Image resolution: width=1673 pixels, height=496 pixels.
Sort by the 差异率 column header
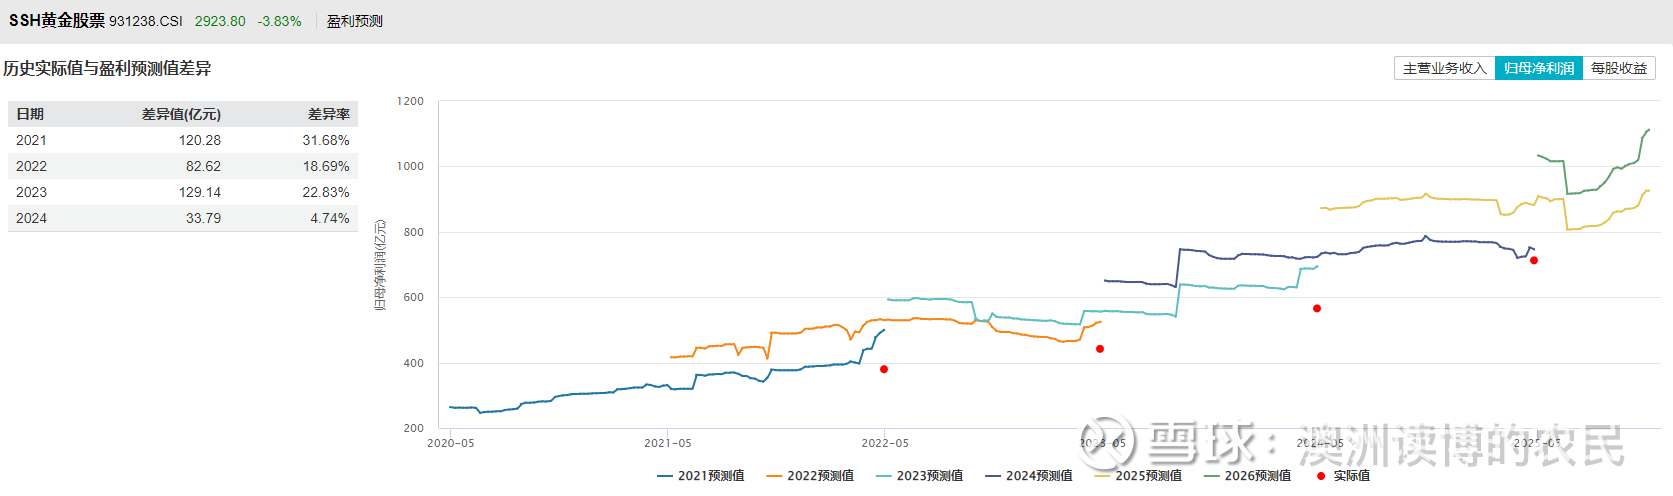[x=328, y=114]
